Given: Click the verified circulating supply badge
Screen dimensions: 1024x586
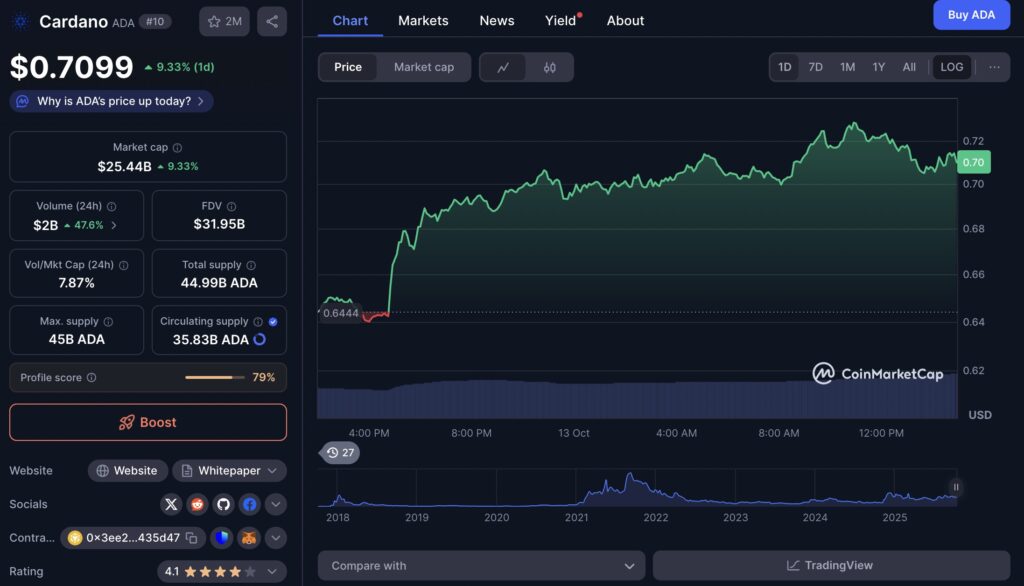Looking at the screenshot, I should (273, 321).
